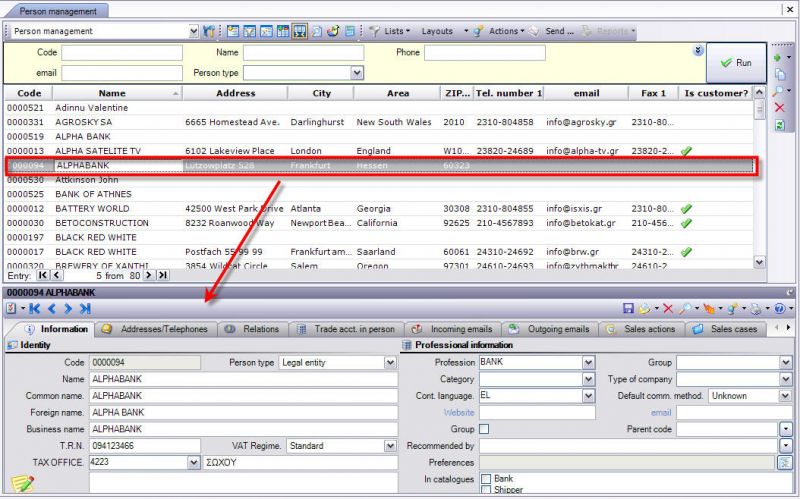This screenshot has height=499, width=800.
Task: Open the Sales actions tab
Action: [642, 329]
